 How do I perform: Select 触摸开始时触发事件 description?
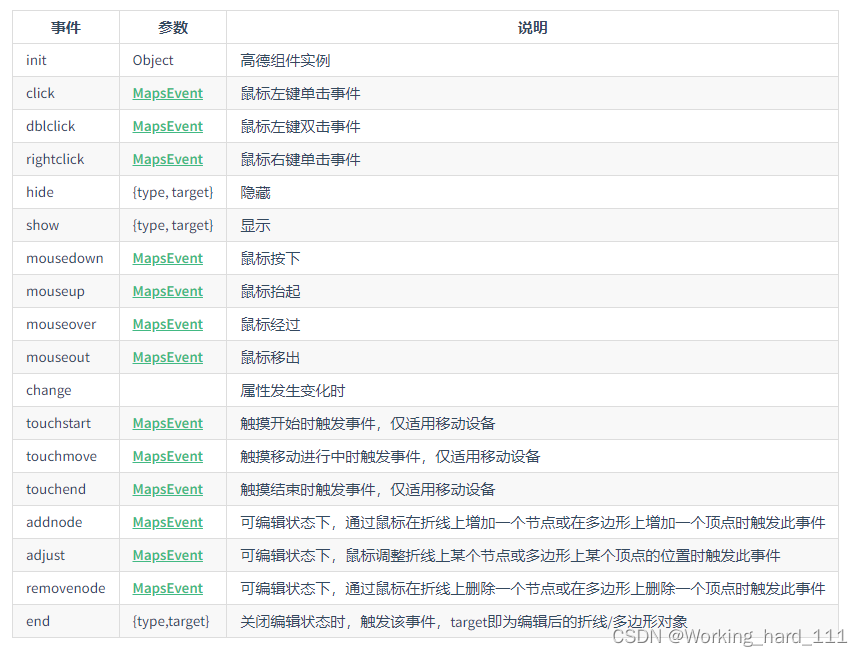pos(368,424)
